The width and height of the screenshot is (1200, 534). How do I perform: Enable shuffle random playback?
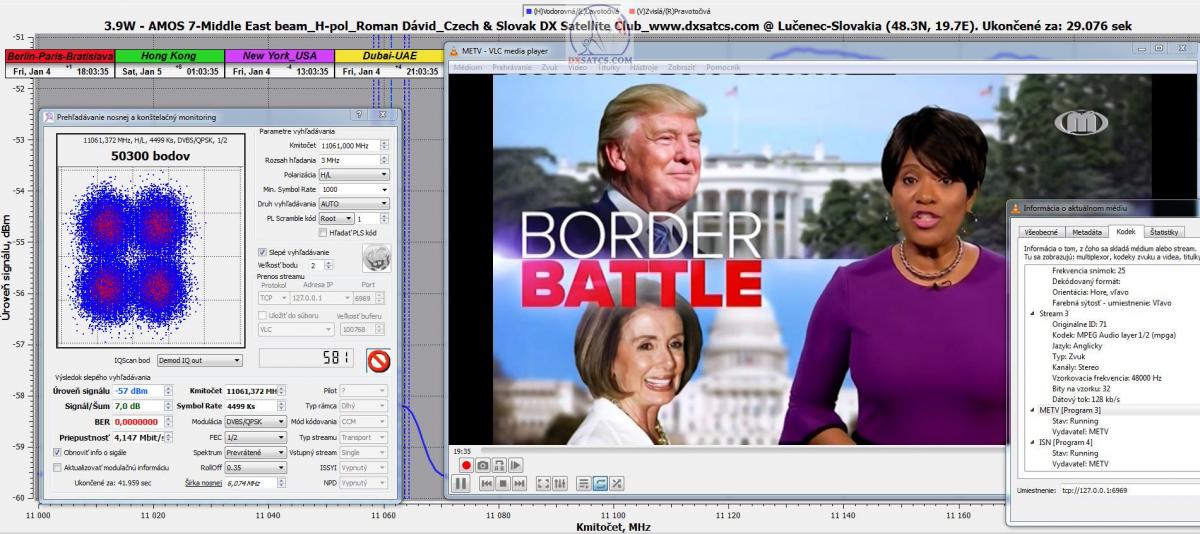click(x=617, y=484)
